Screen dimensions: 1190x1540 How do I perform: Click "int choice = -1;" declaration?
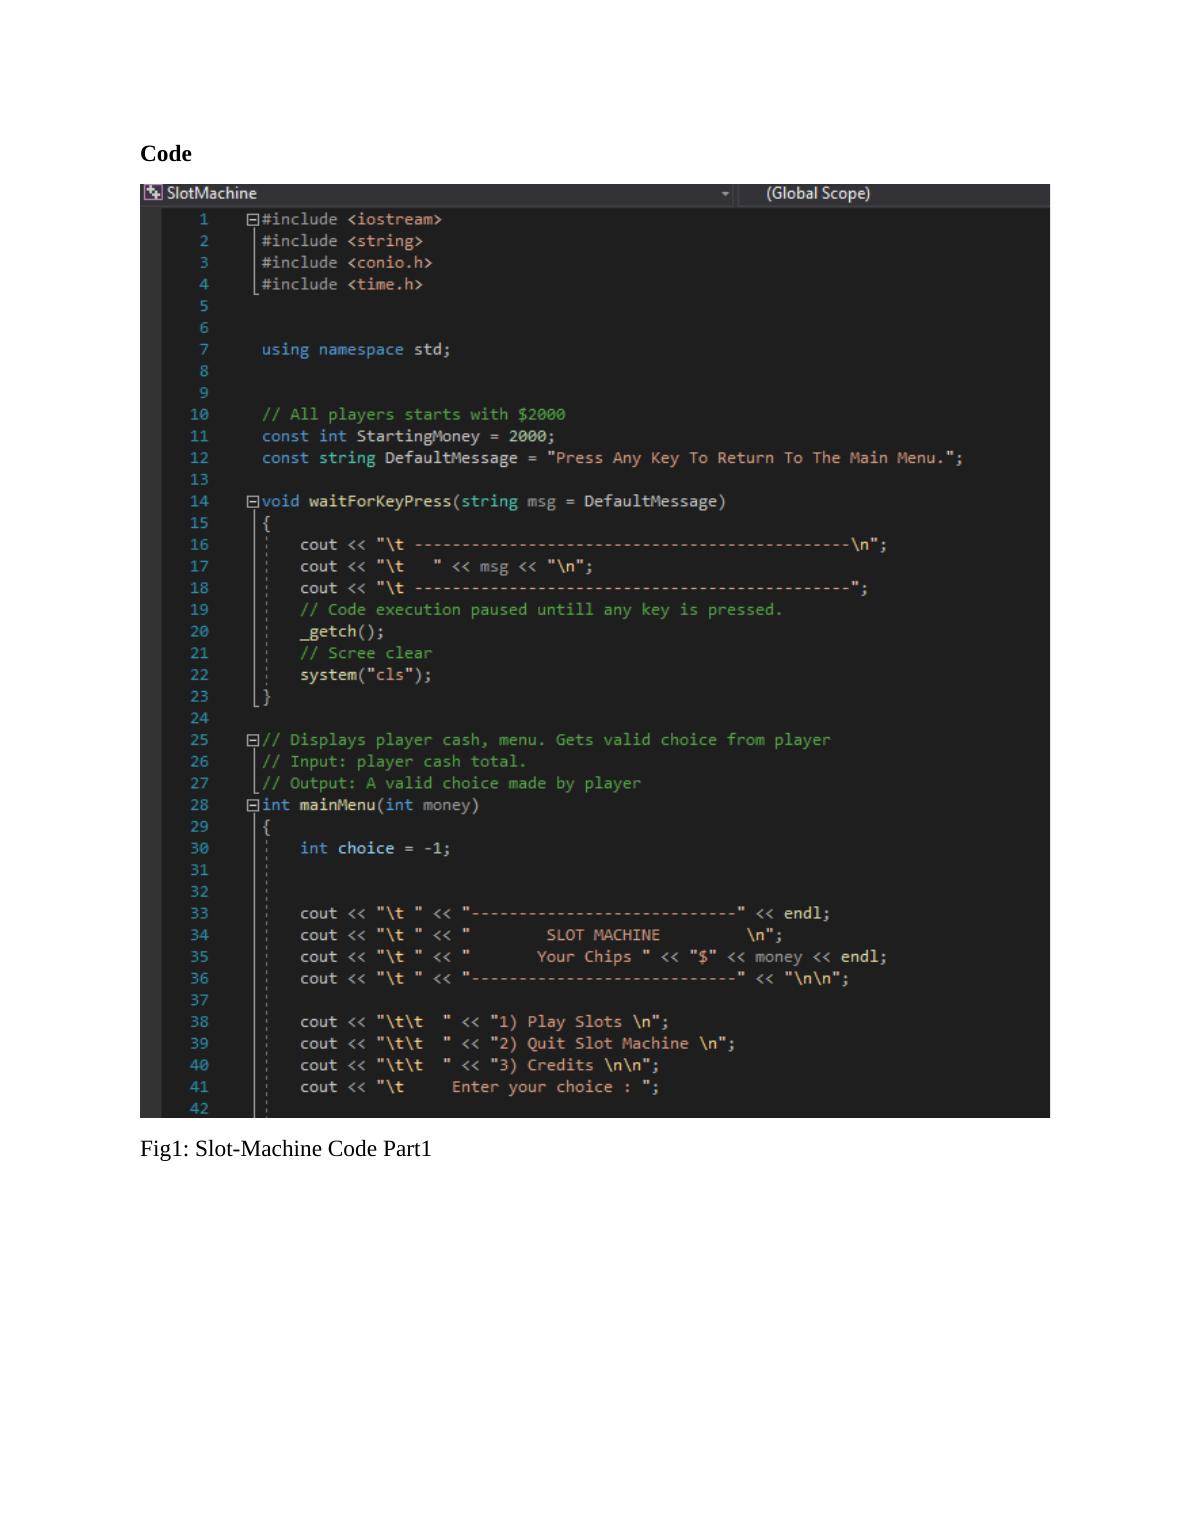coord(375,848)
